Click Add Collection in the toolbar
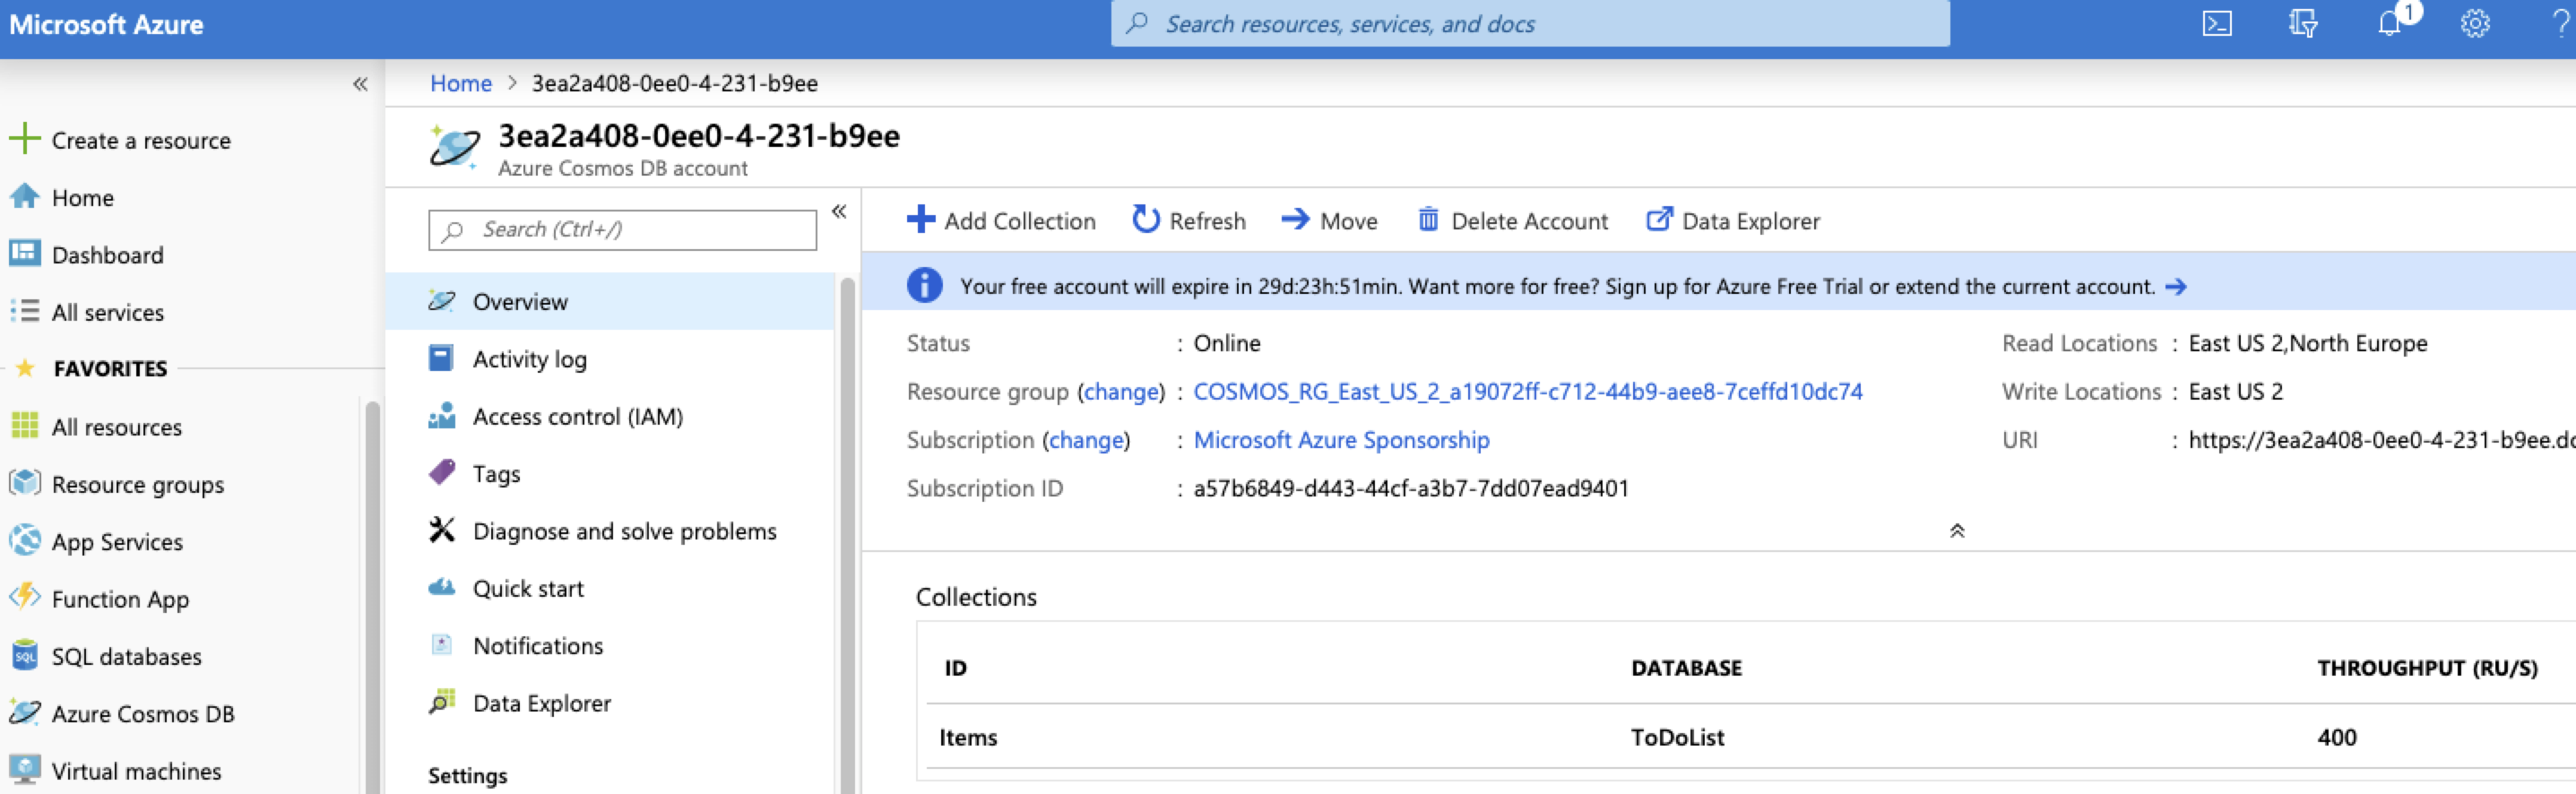This screenshot has height=794, width=2576. [x=1001, y=220]
